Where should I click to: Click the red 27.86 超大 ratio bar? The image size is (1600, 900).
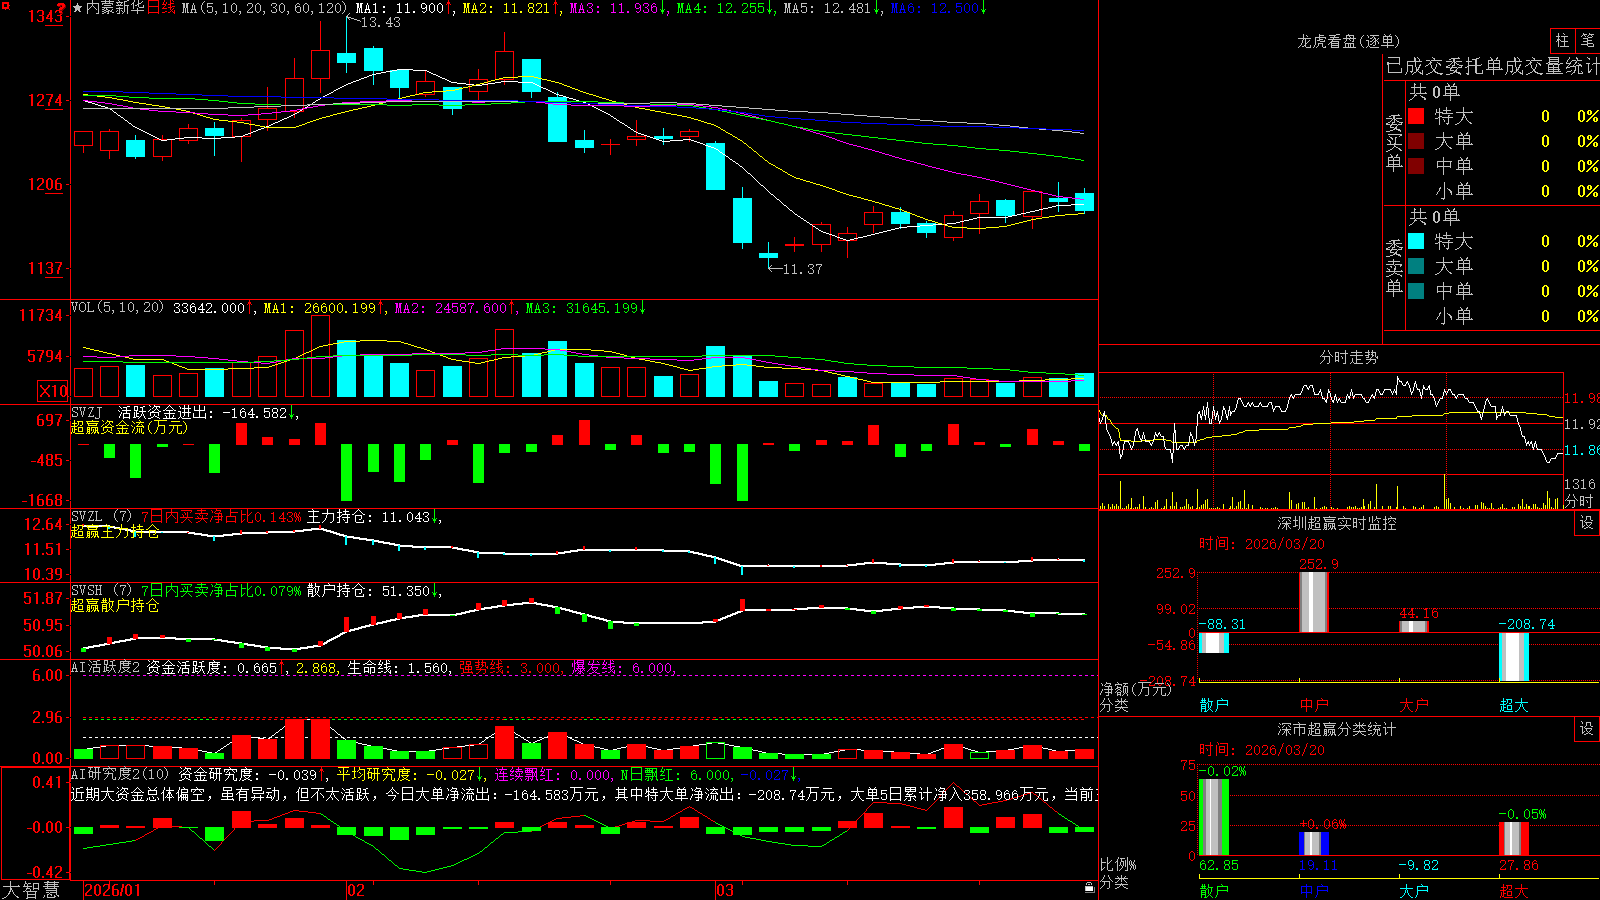click(x=1514, y=839)
